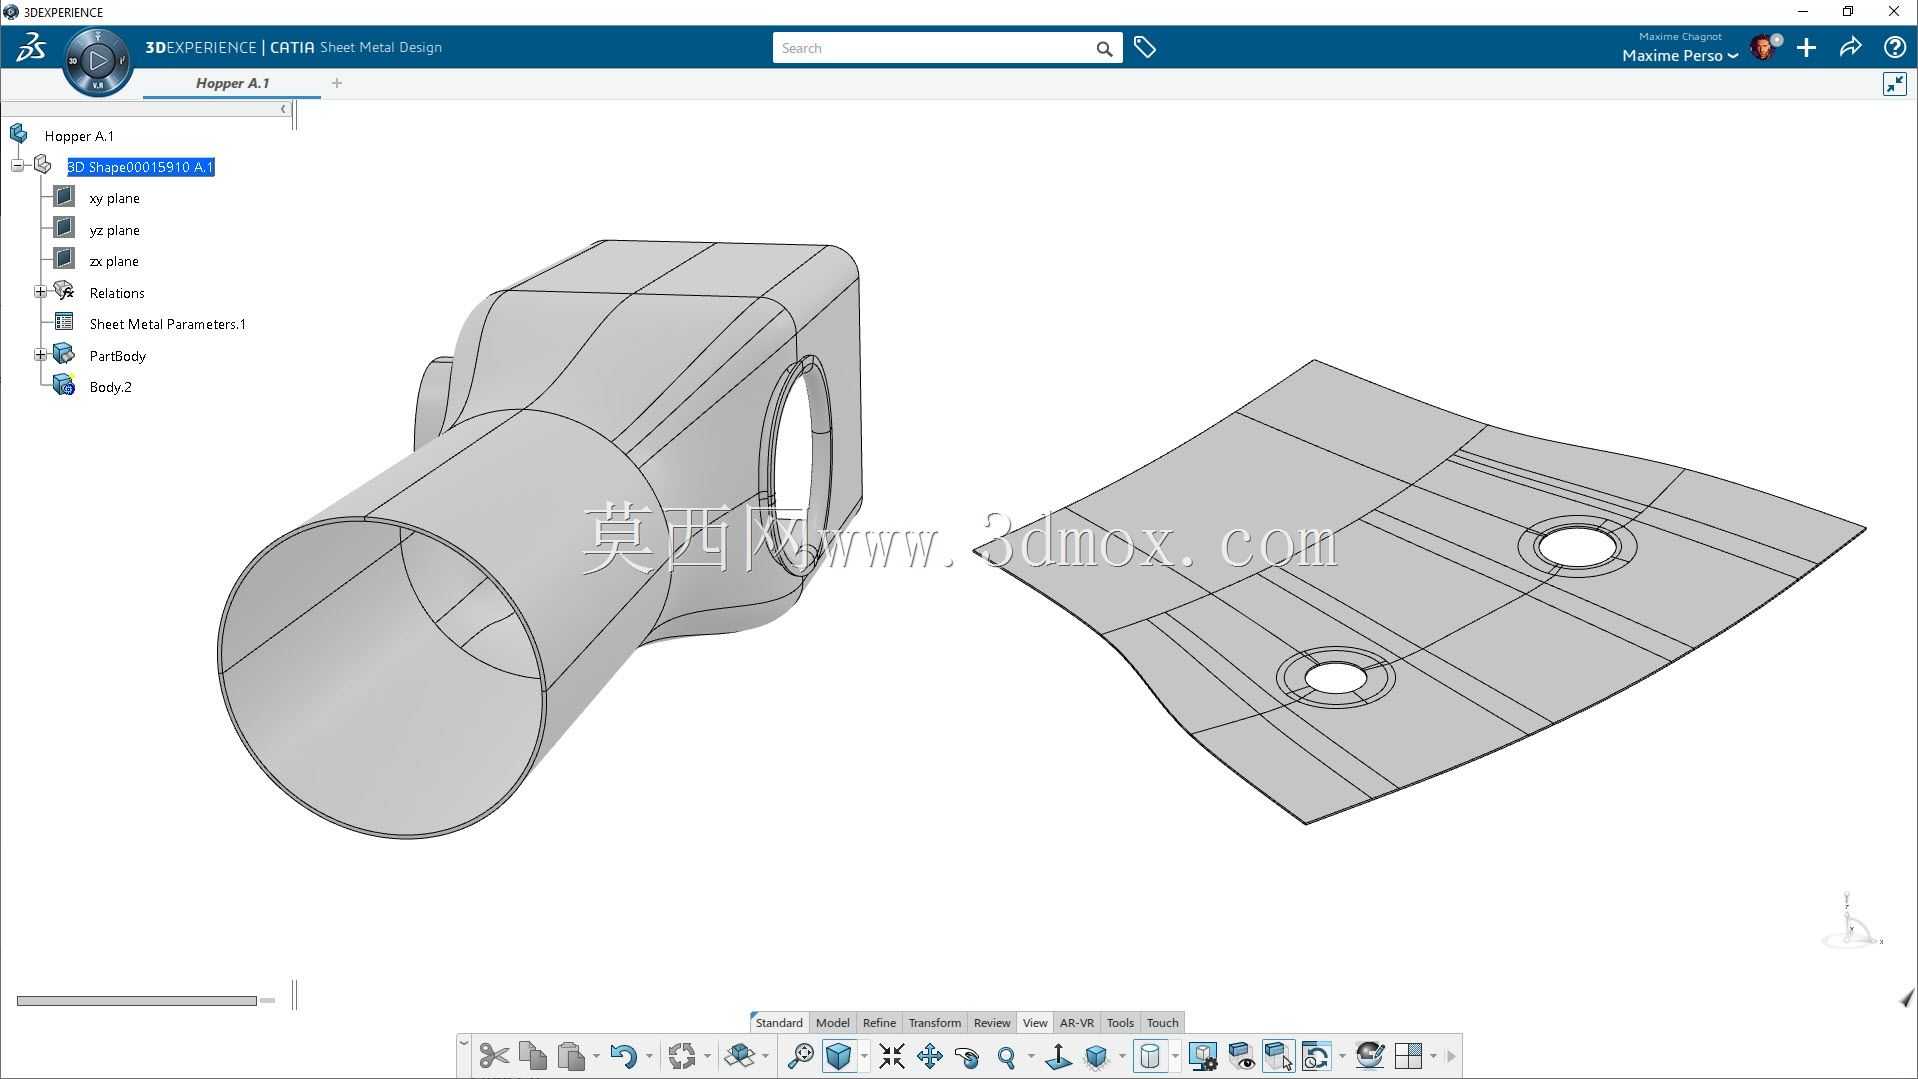This screenshot has height=1079, width=1918.
Task: Select the Pan four-arrow icon
Action: point(930,1056)
